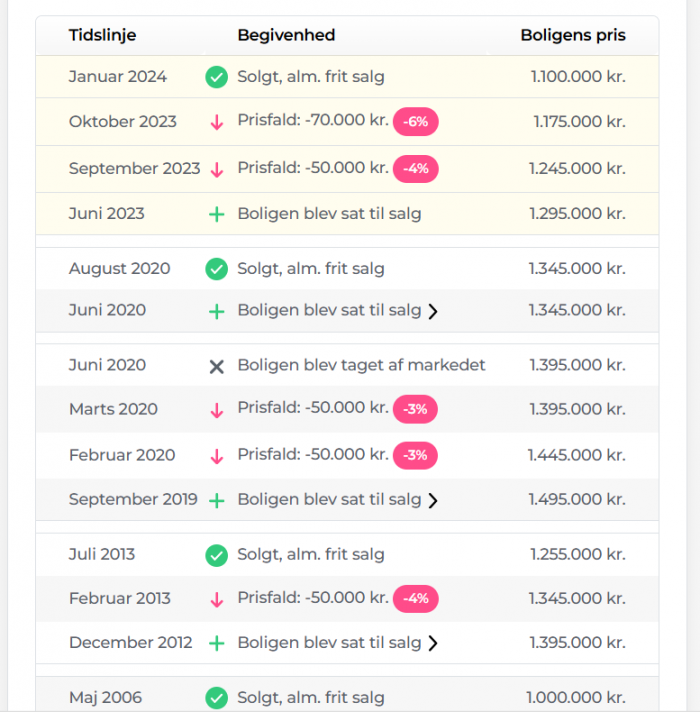Screen dimensions: 700x712
Task: Expand chevron on September 2019 listing row
Action: pyautogui.click(x=433, y=500)
